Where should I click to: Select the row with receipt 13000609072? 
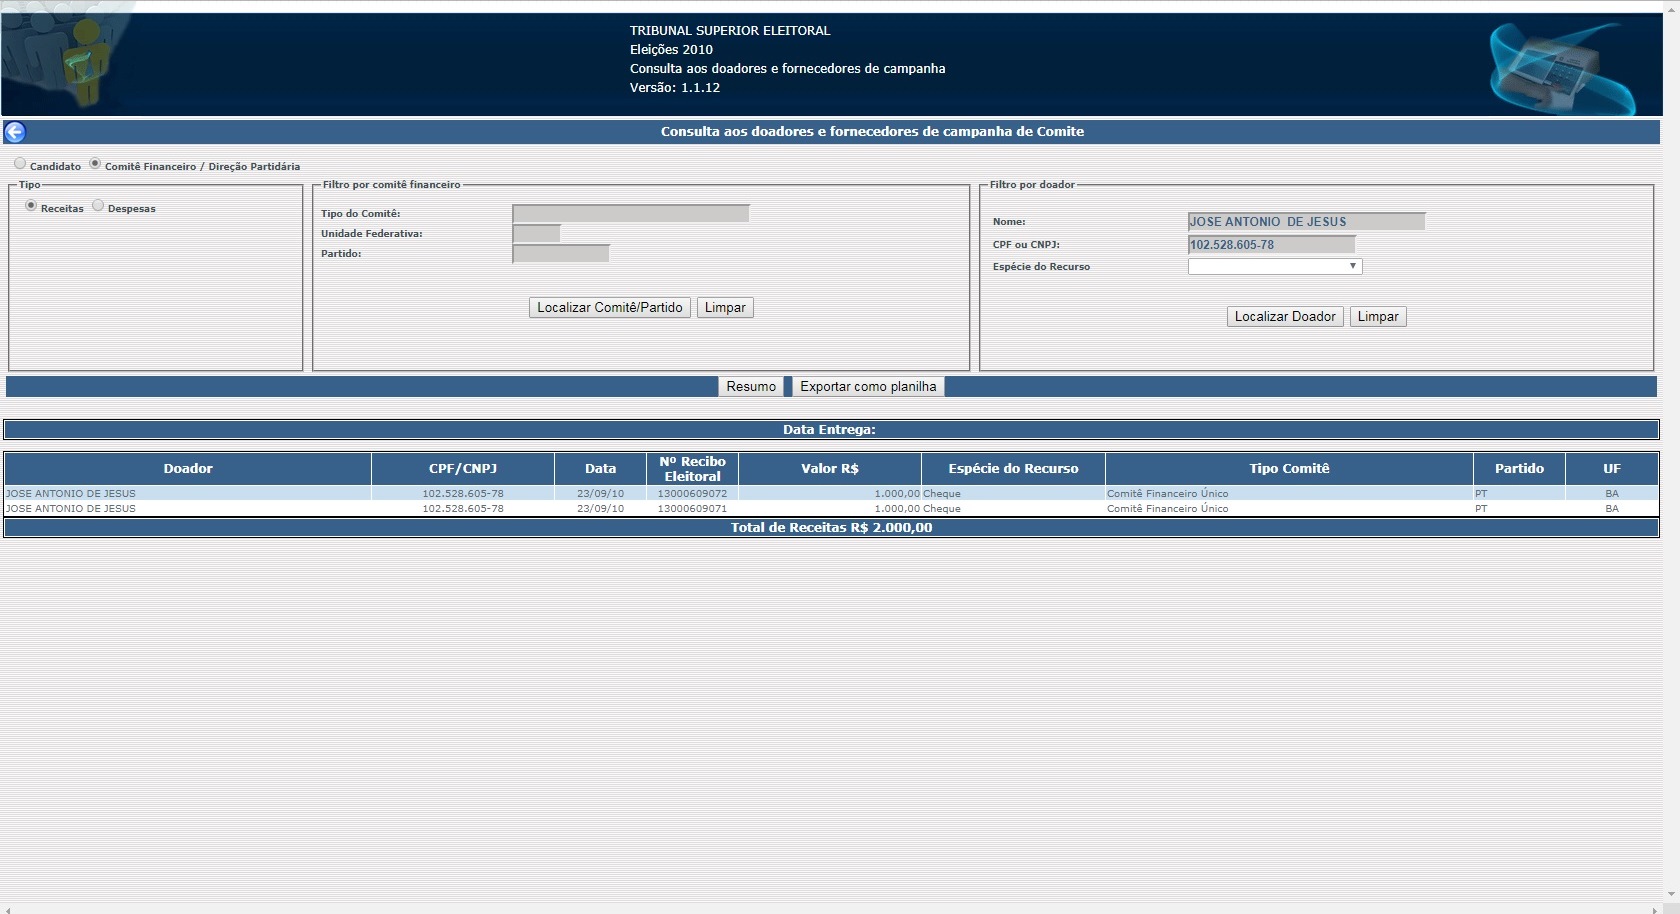[692, 494]
